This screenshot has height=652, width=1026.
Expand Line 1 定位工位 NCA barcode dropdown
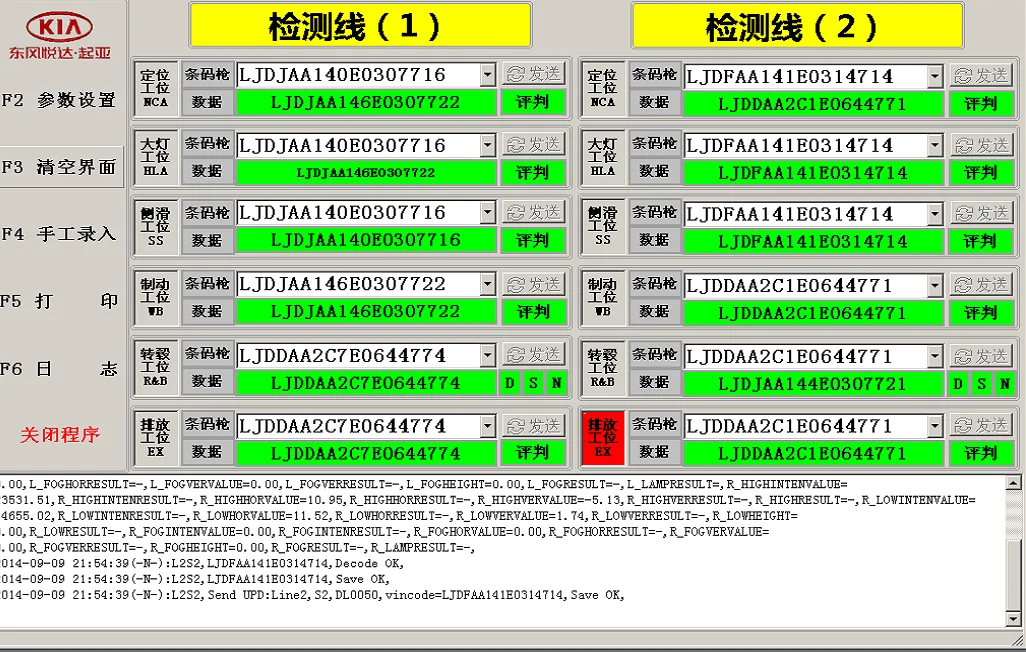coord(487,75)
